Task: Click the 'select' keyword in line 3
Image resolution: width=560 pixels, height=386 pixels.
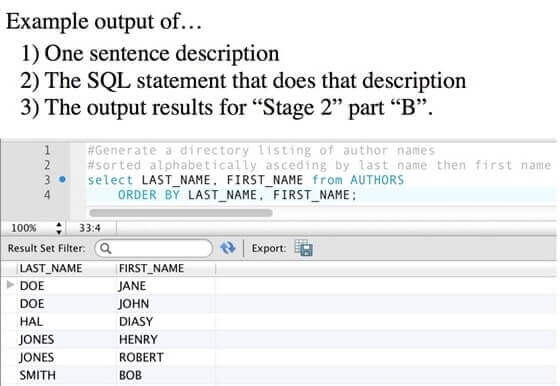Action: (x=110, y=180)
